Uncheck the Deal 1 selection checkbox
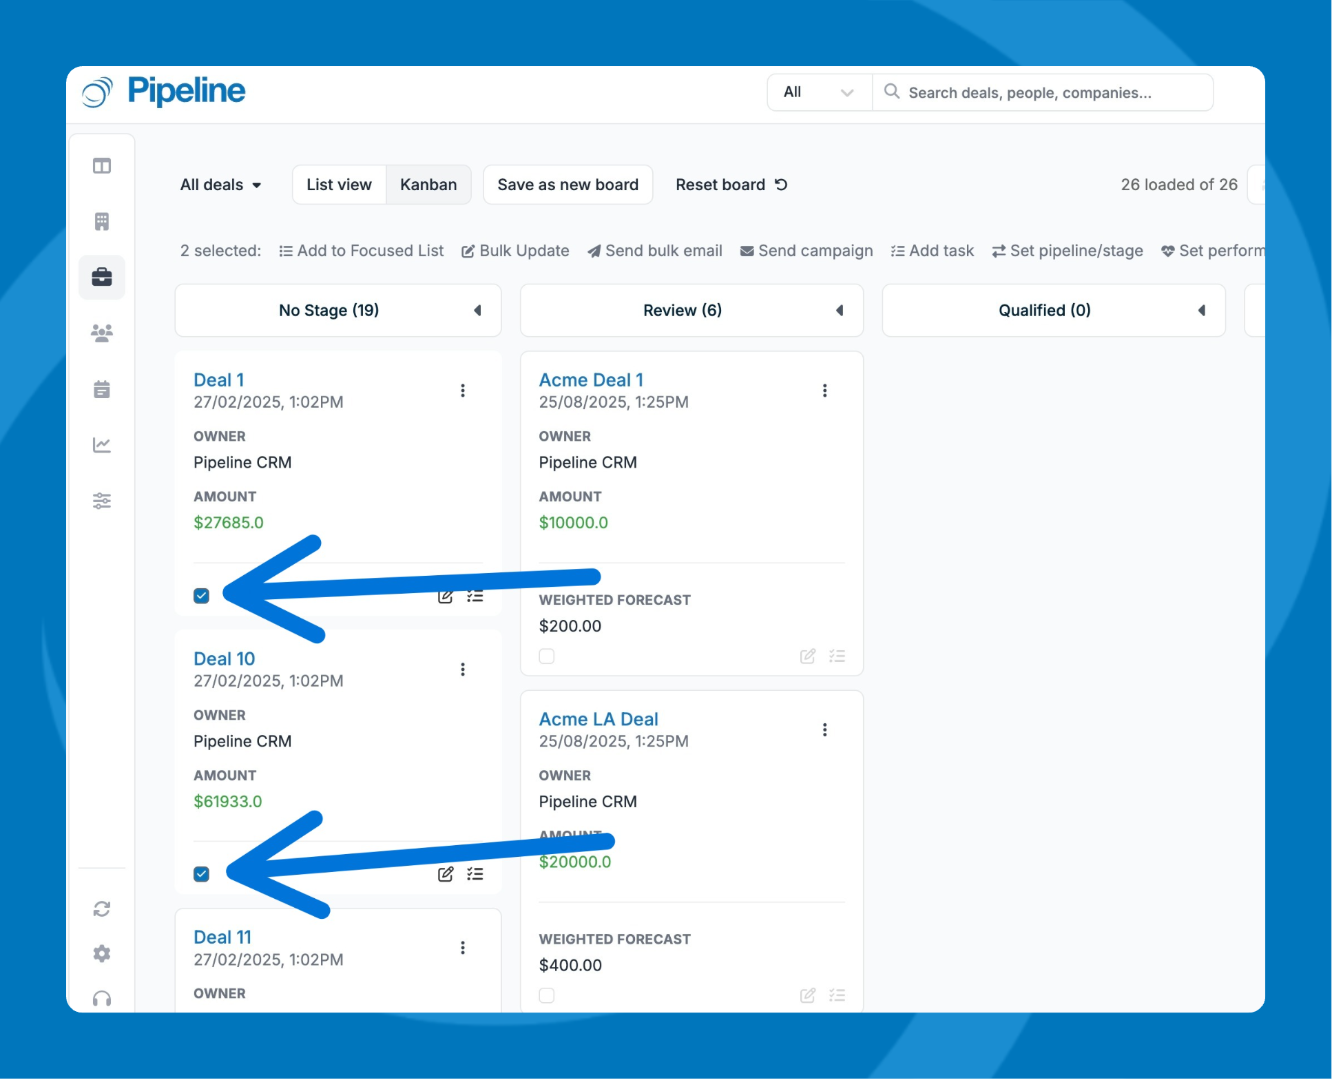This screenshot has height=1080, width=1332. tap(201, 596)
